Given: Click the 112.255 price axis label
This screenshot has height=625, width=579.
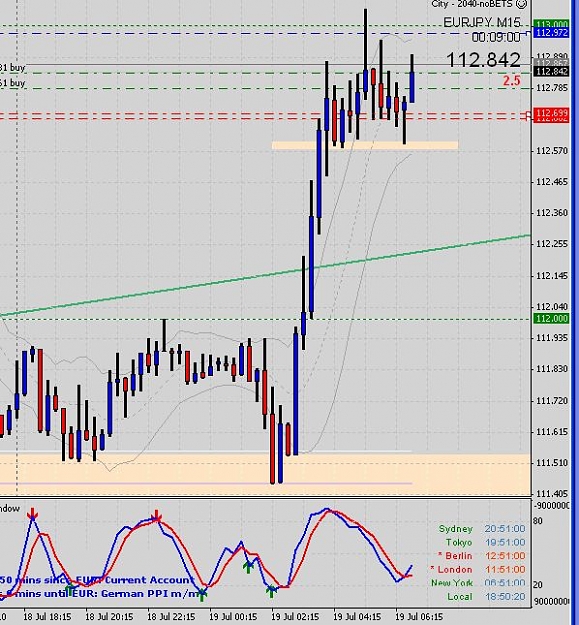Looking at the screenshot, I should coord(552,244).
